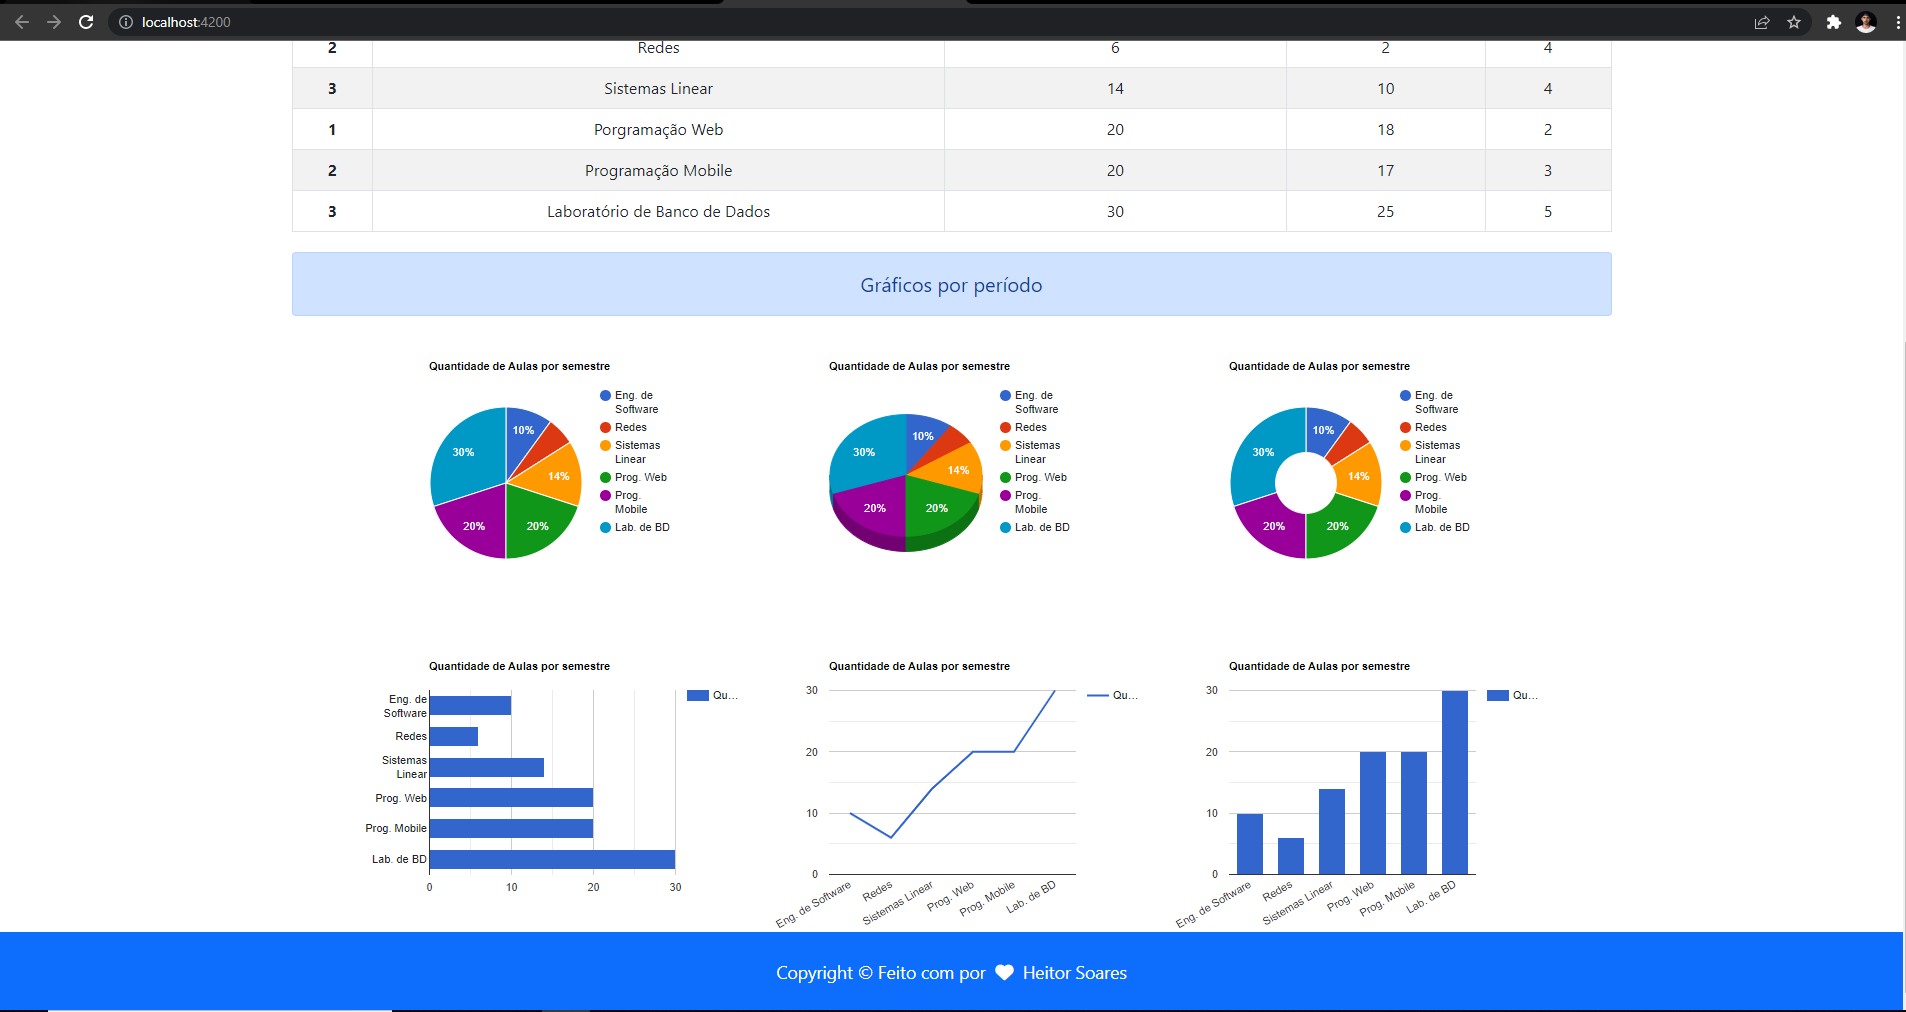The image size is (1906, 1012).
Task: Click the Redes horizontal bar
Action: pyautogui.click(x=454, y=736)
